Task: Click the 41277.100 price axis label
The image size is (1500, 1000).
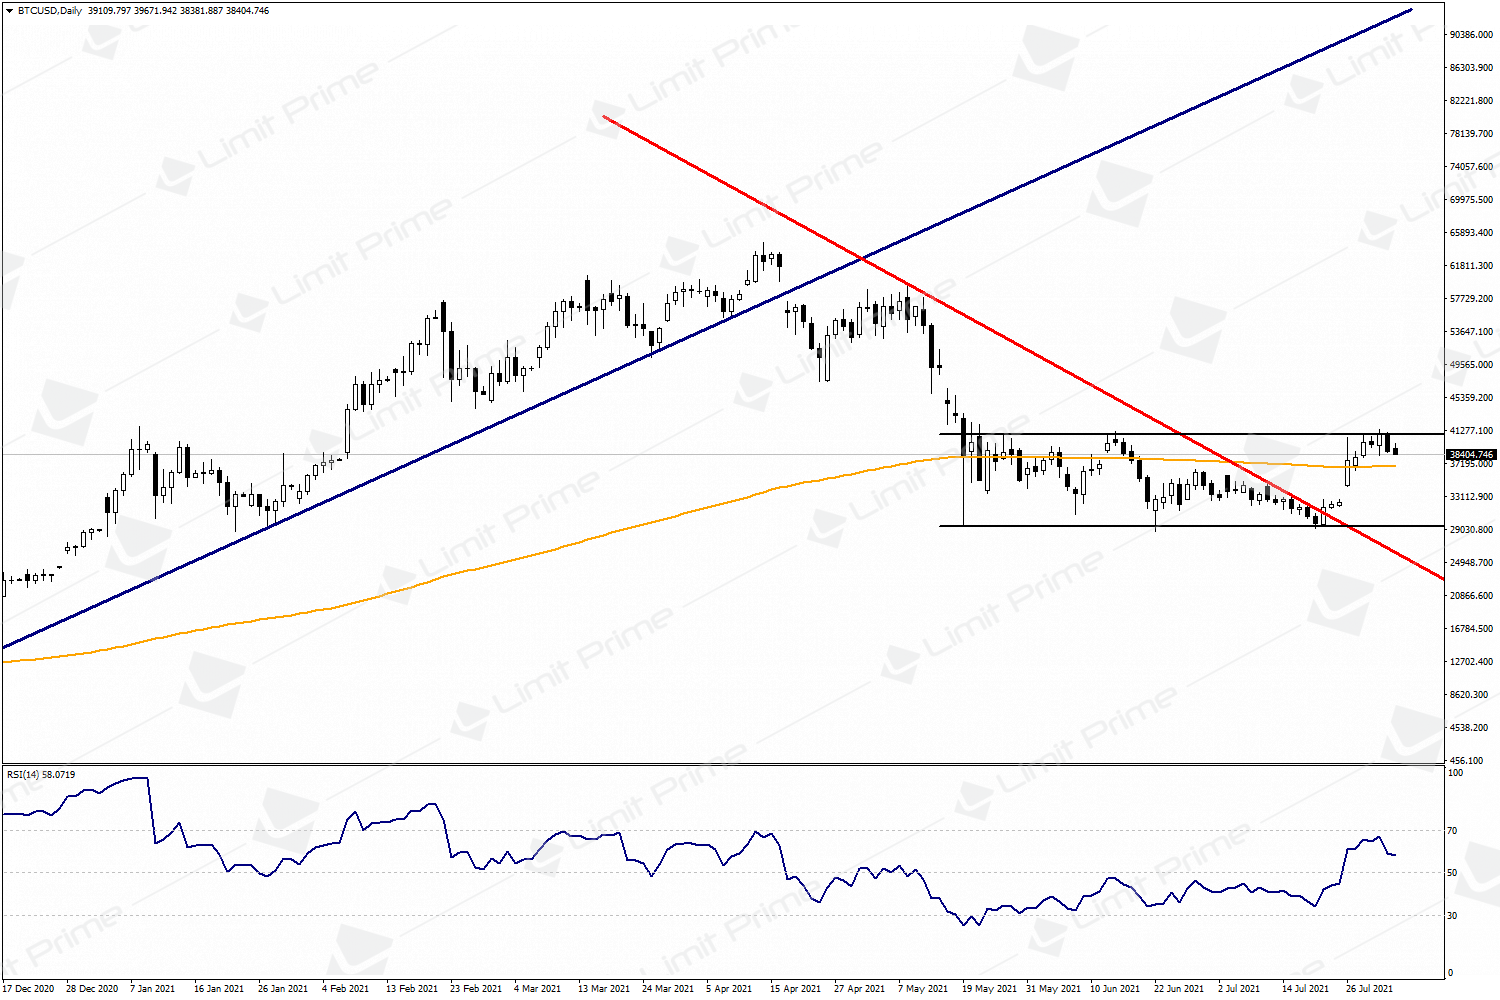Action: pos(1472,431)
